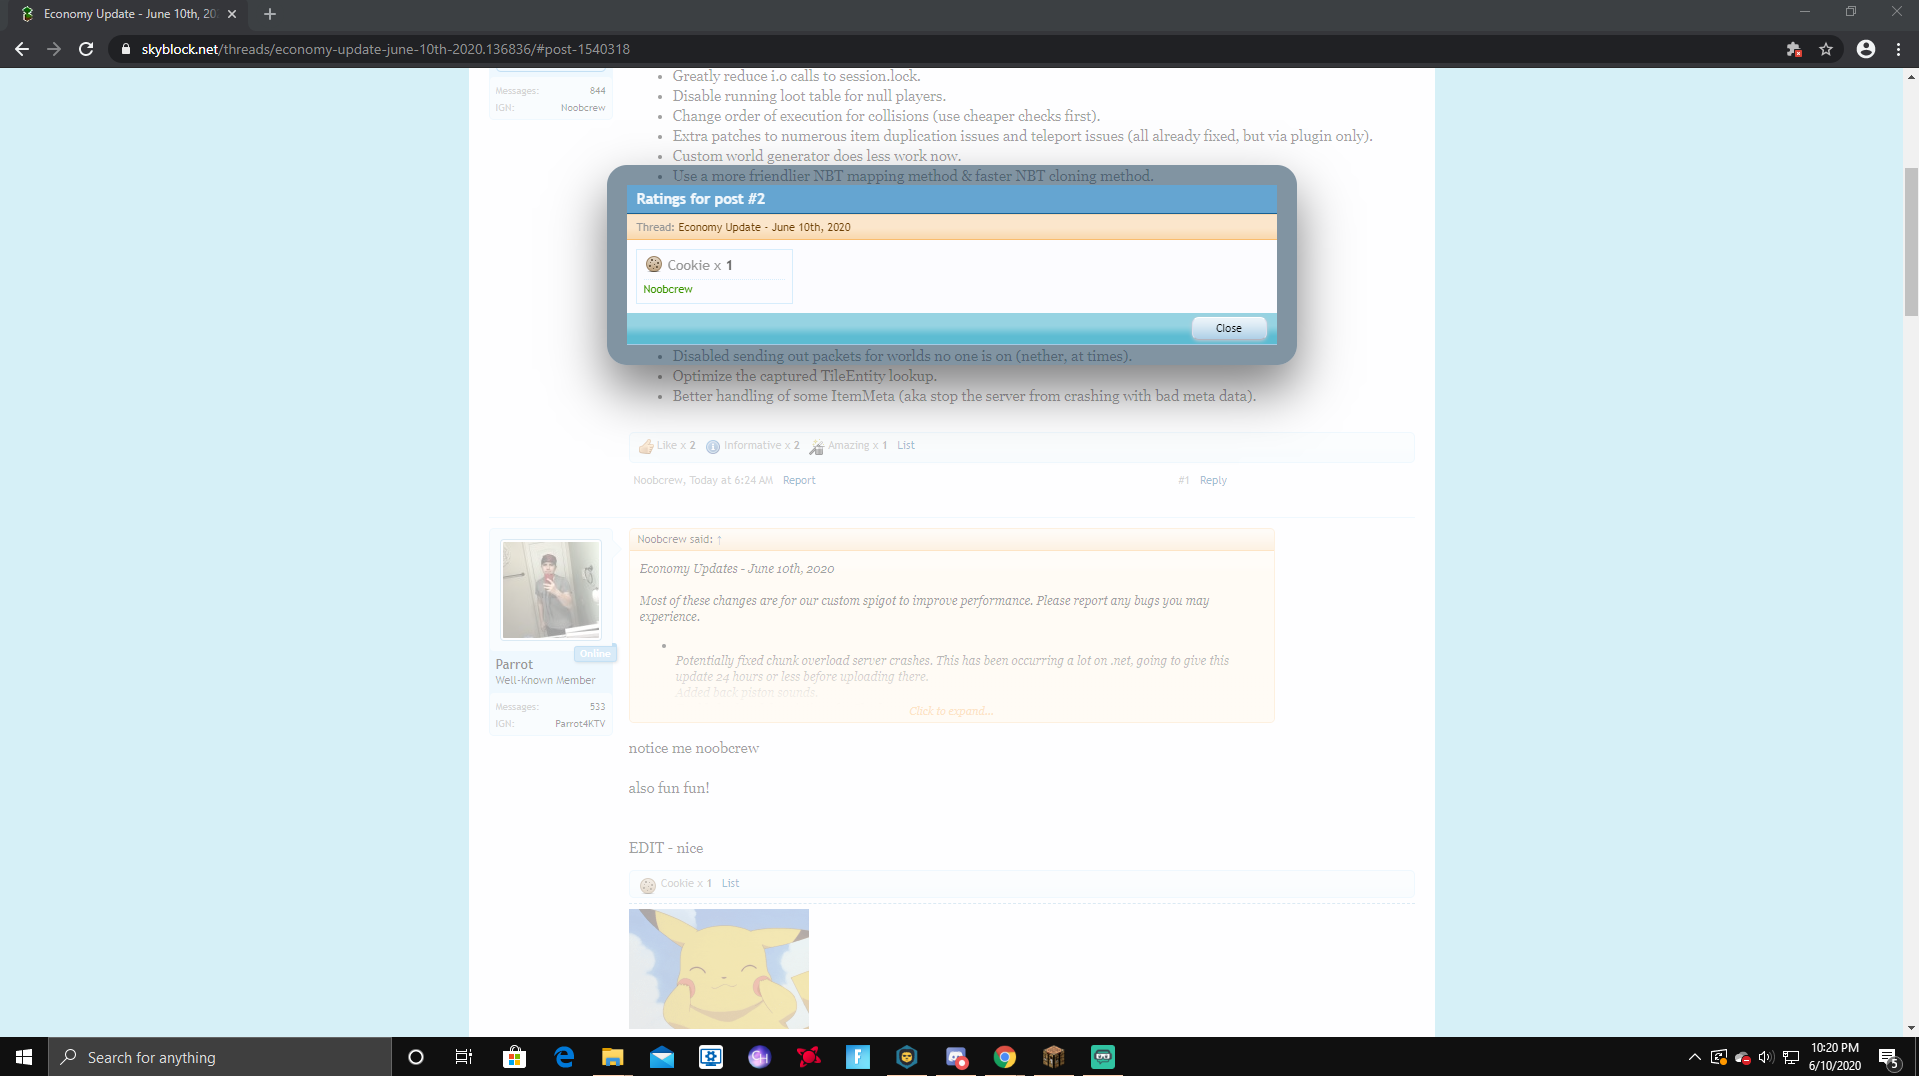Go back to previous page in Chrome
This screenshot has height=1076, width=1919.
[22, 49]
